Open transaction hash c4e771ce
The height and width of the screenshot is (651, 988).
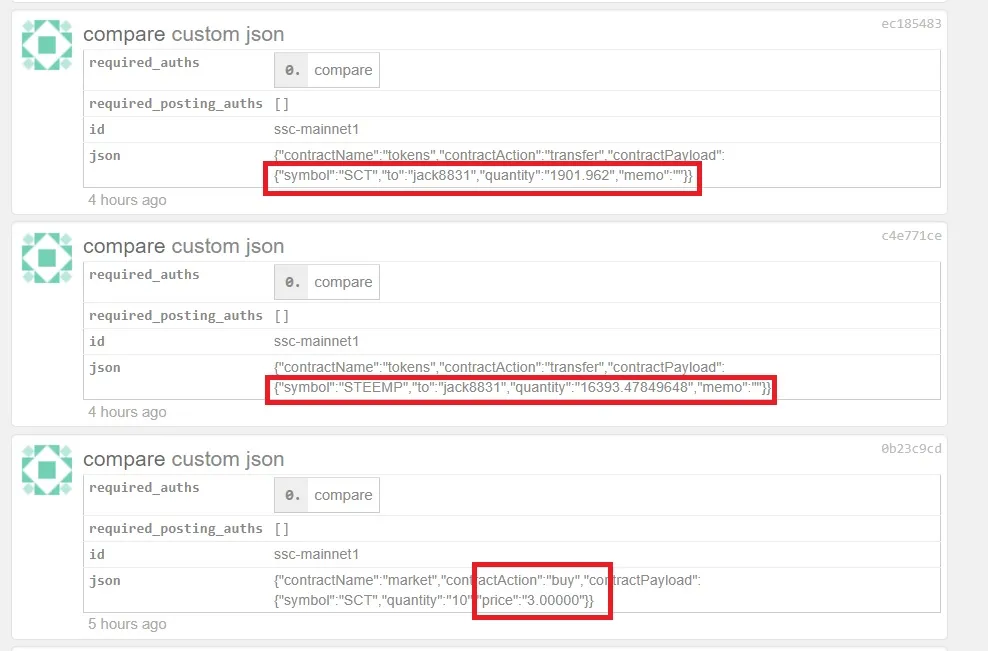[x=911, y=235]
